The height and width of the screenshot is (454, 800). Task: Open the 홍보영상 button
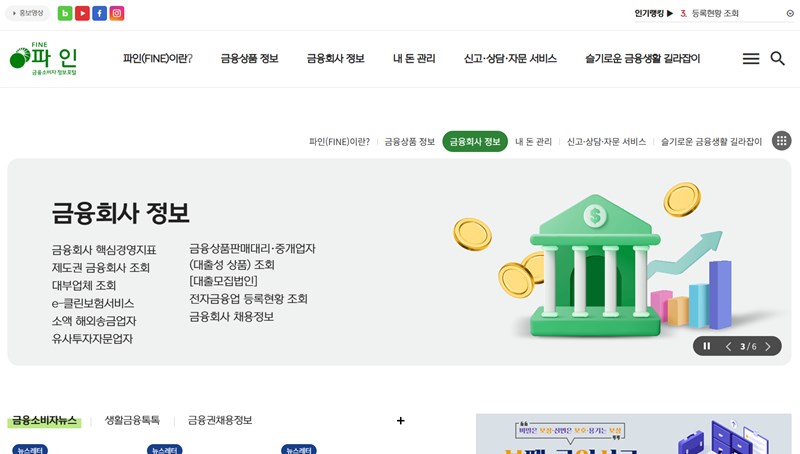coord(28,13)
